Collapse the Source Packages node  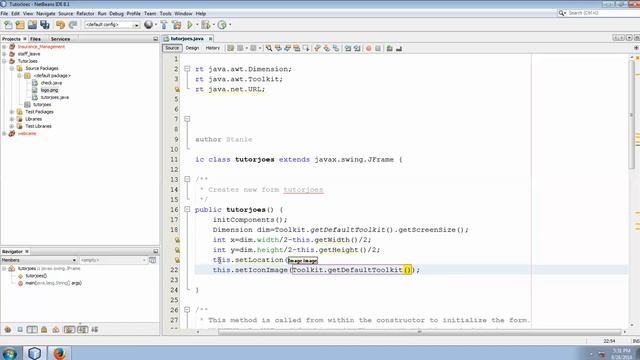(x=12, y=68)
